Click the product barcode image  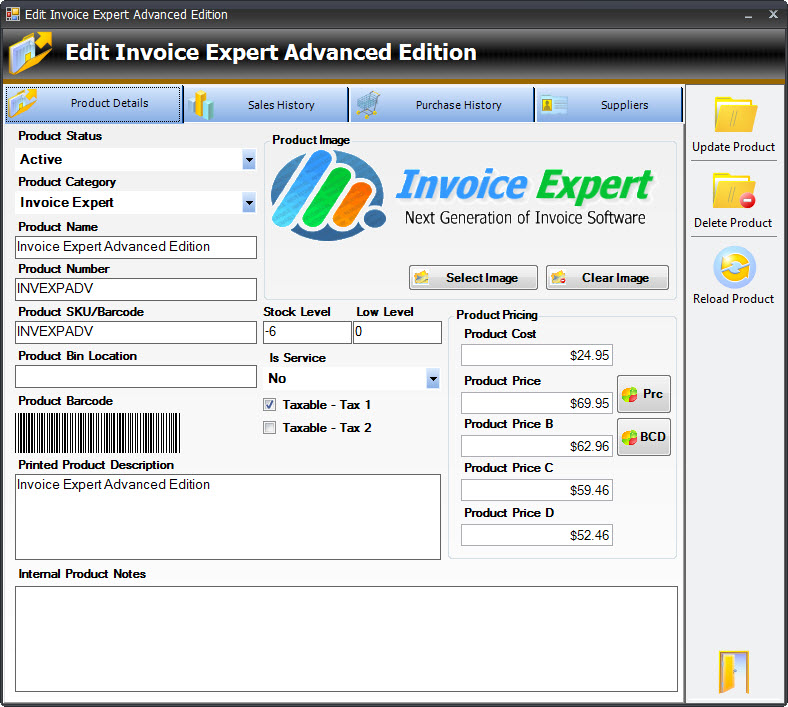click(97, 433)
